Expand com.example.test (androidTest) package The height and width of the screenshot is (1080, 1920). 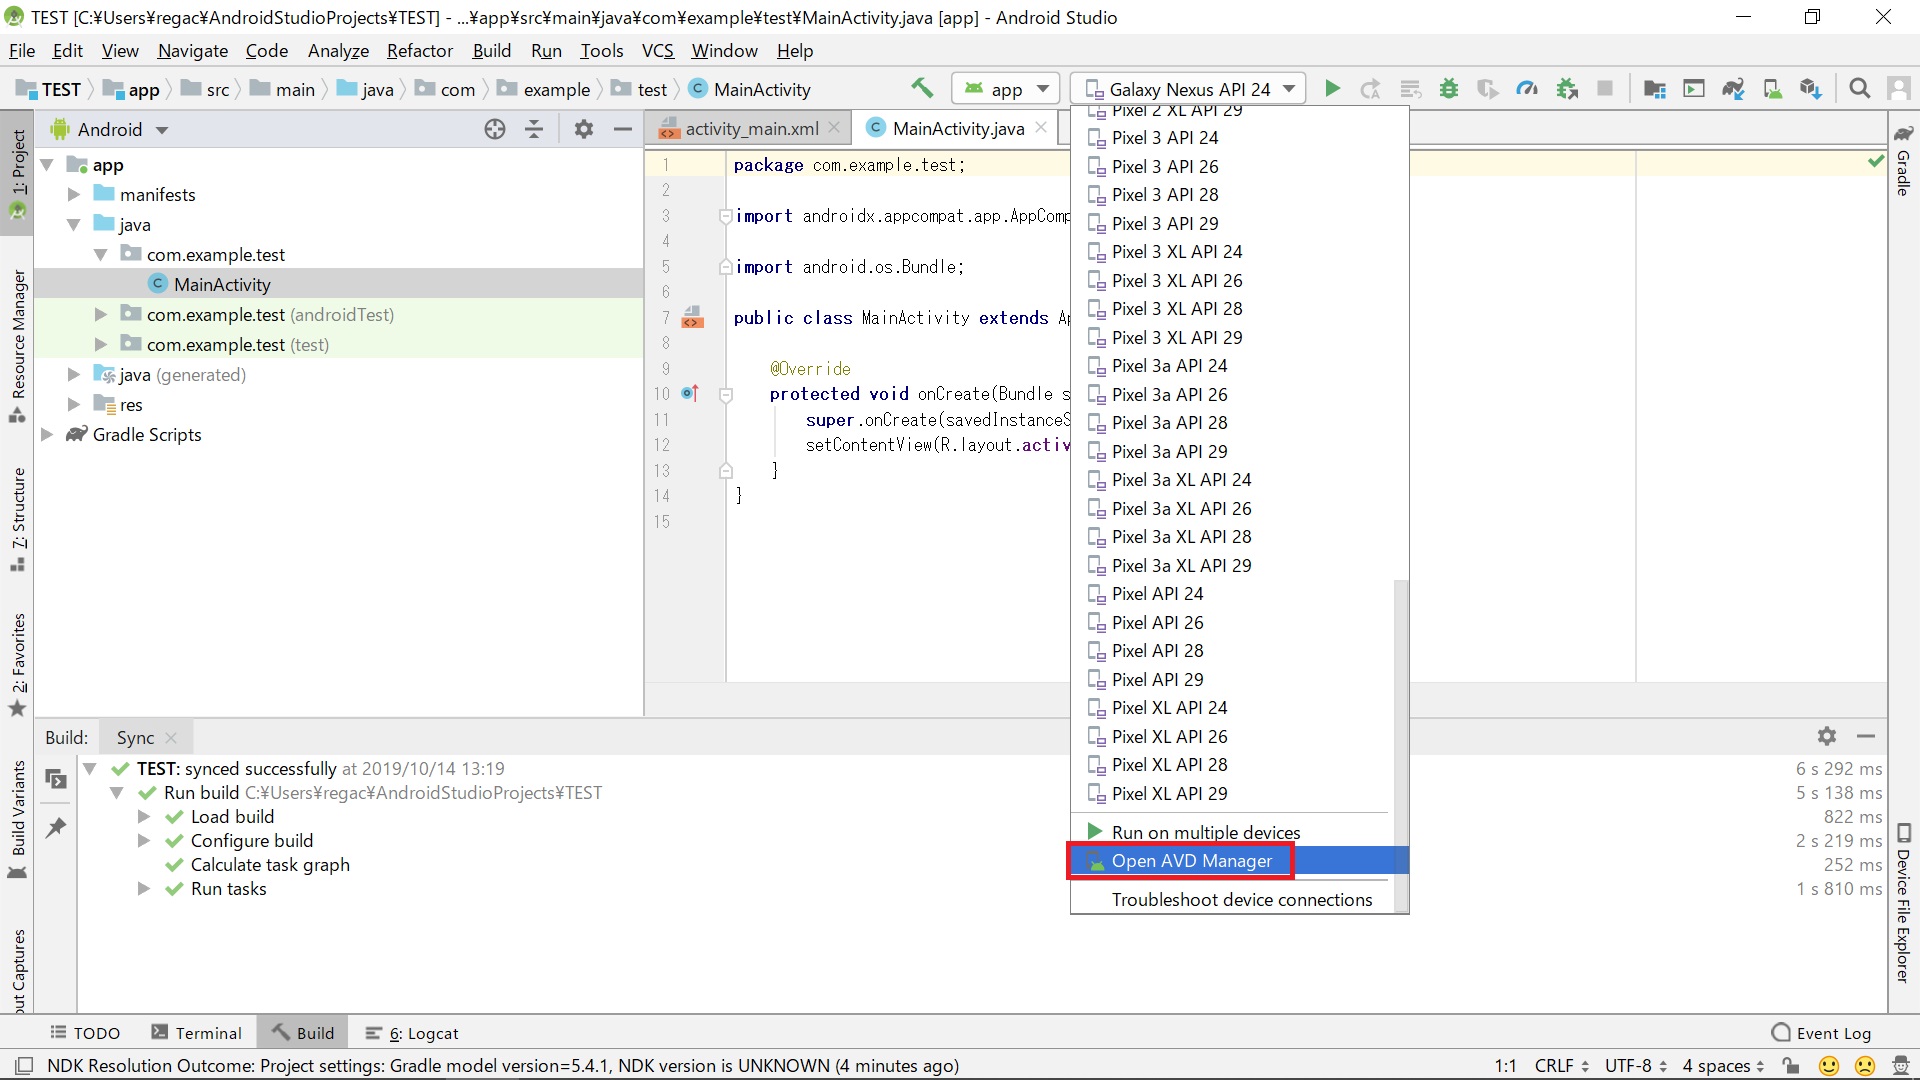pyautogui.click(x=100, y=315)
